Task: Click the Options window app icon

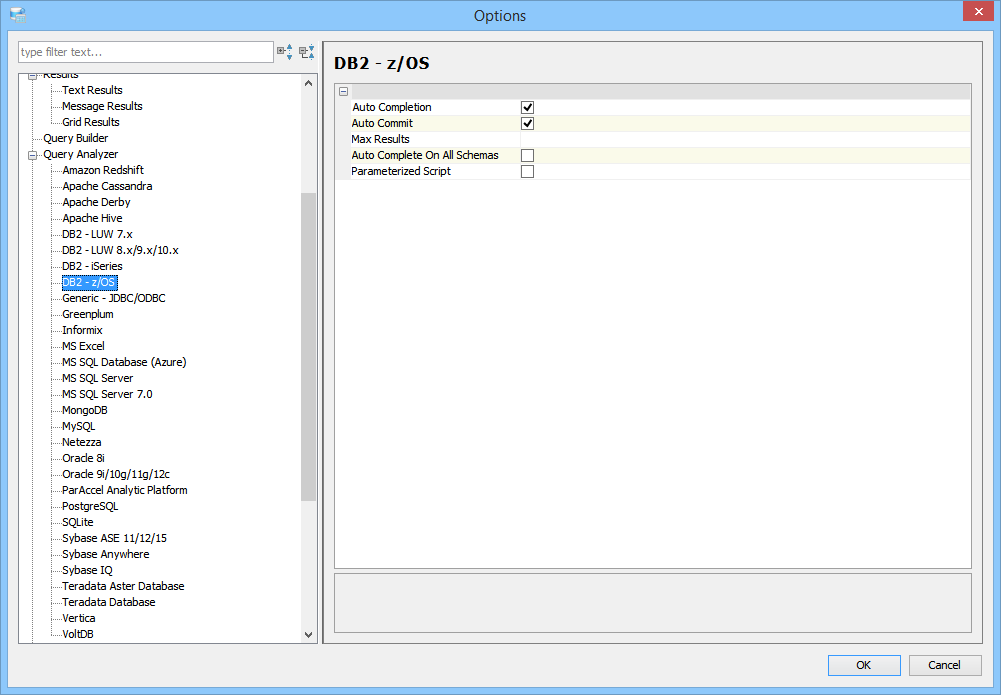Action: click(18, 15)
